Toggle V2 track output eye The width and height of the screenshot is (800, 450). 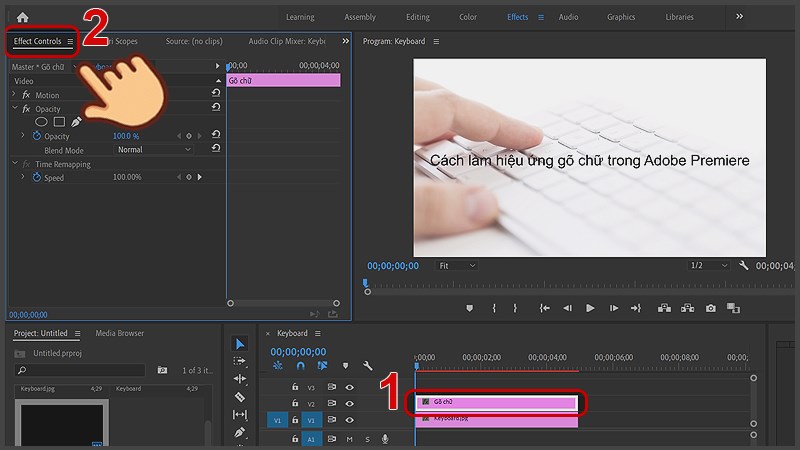[x=349, y=404]
